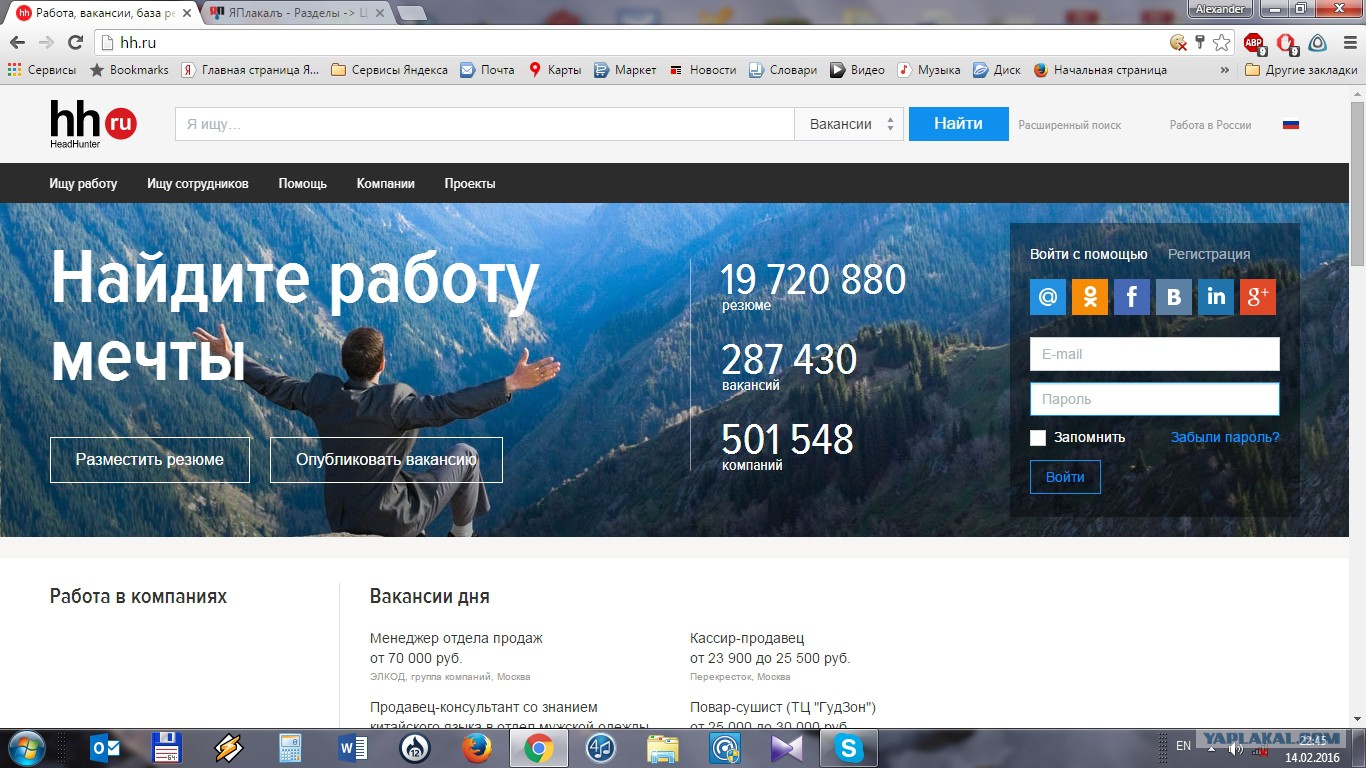Click the Mail.ru @ login icon
This screenshot has width=1366, height=768.
click(1048, 297)
